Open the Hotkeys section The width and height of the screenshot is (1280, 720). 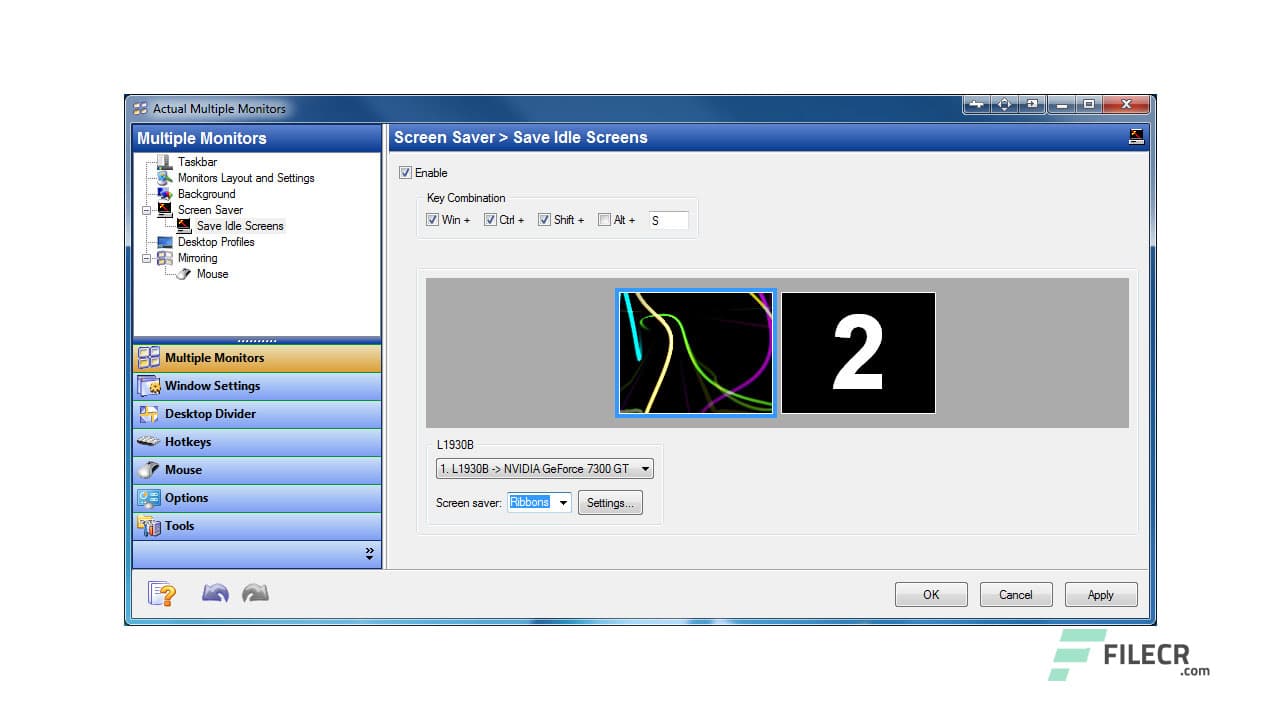(x=257, y=442)
